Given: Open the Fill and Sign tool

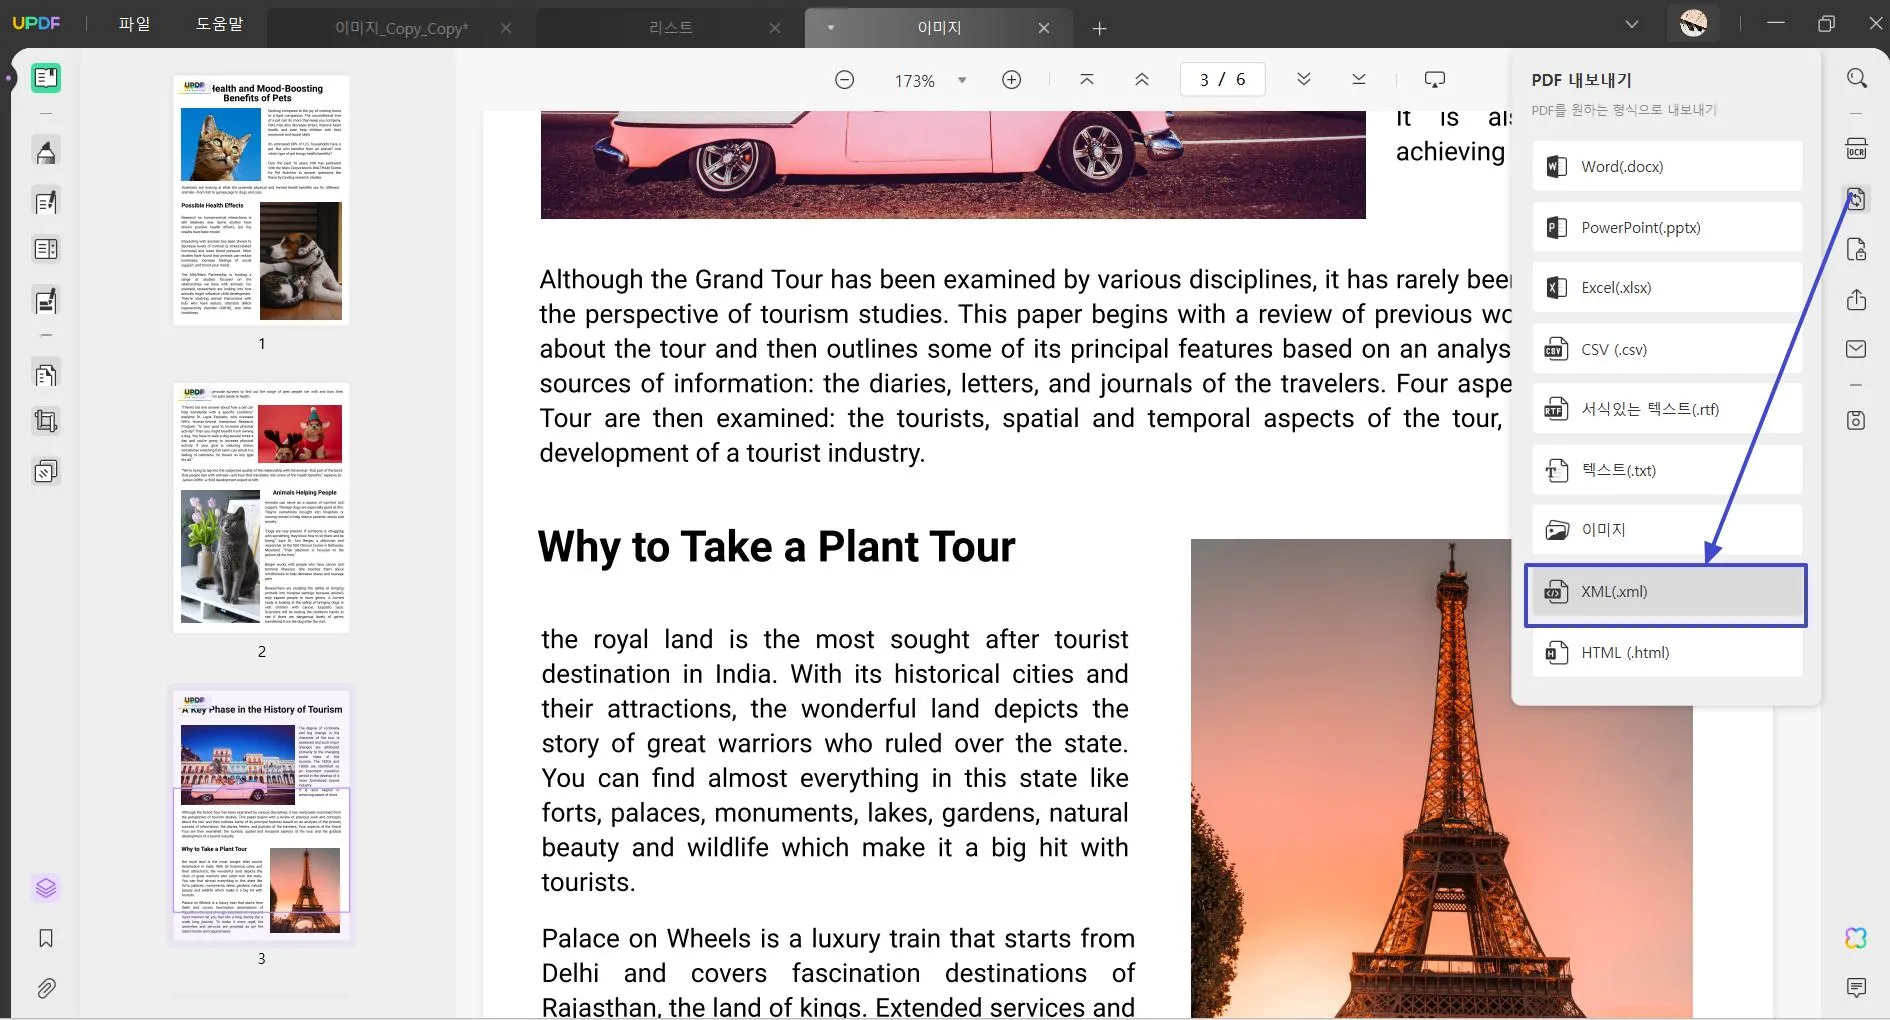Looking at the screenshot, I should 46,300.
